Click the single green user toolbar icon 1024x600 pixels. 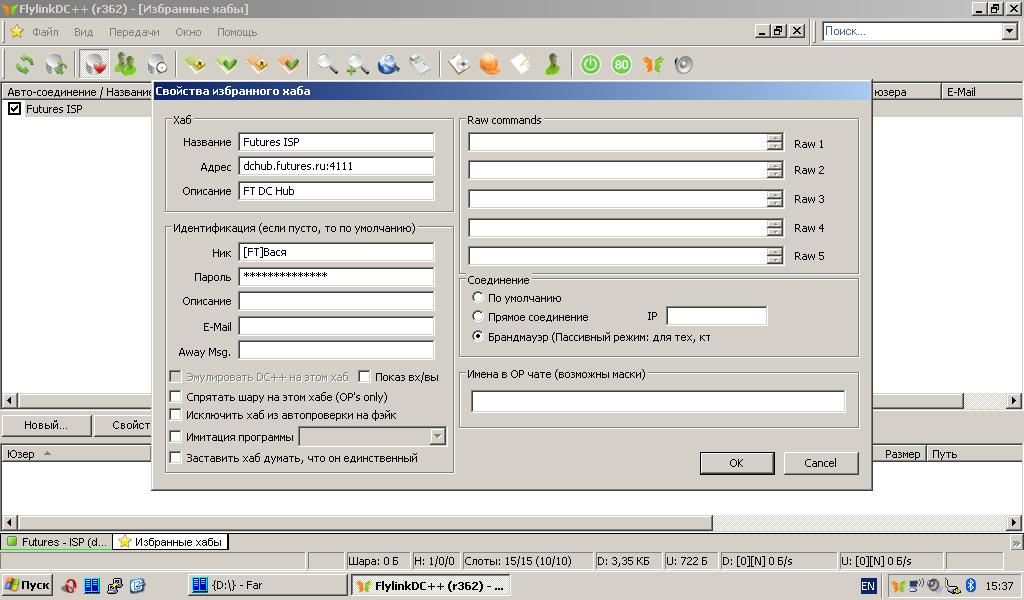click(552, 64)
